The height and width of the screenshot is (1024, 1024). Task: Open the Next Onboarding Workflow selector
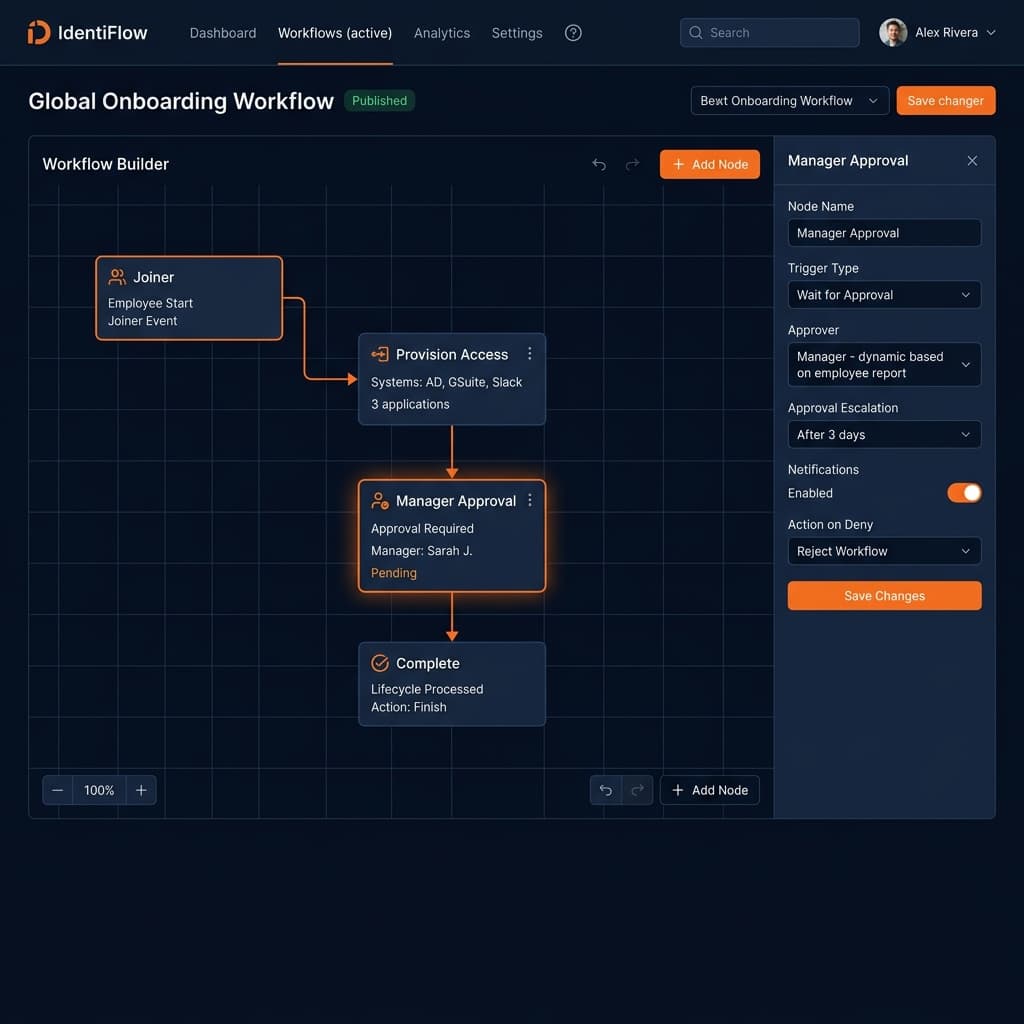(789, 100)
